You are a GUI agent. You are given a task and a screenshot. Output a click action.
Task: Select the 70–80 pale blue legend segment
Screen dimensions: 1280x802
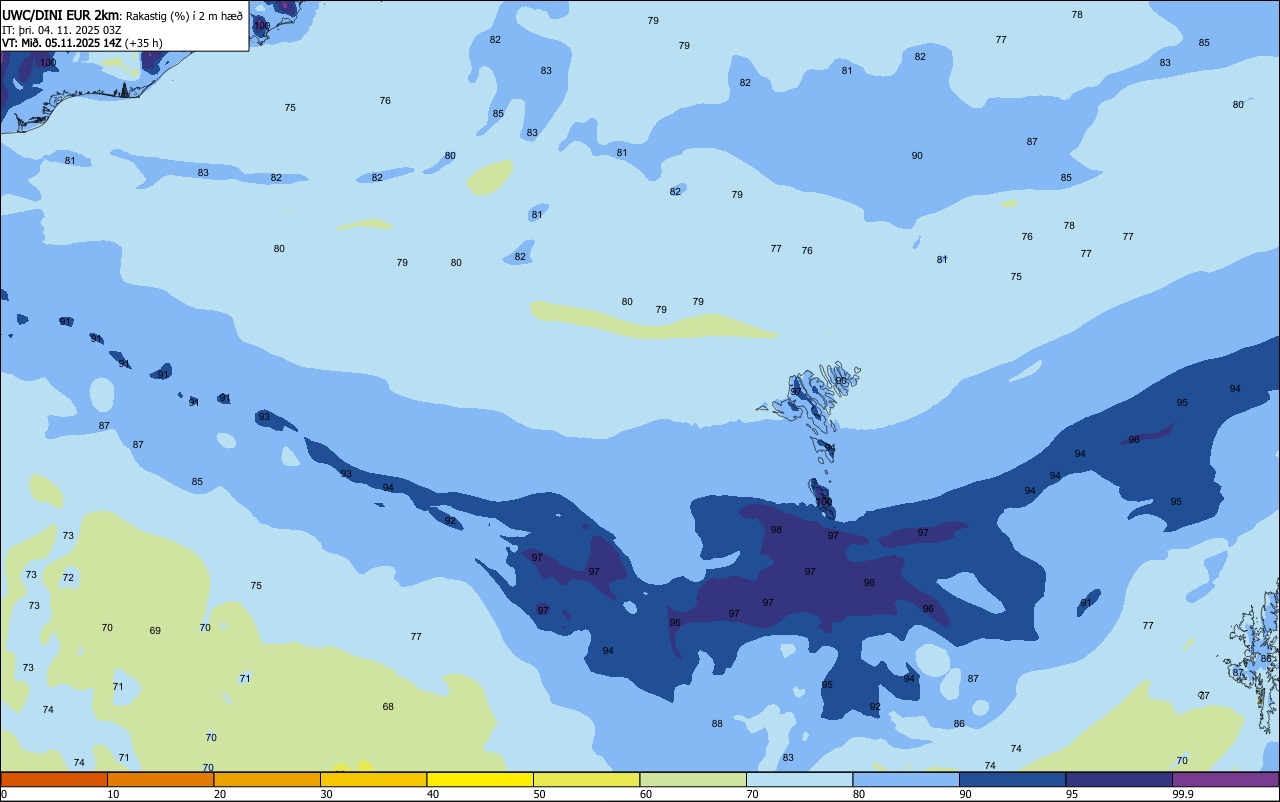pos(799,779)
